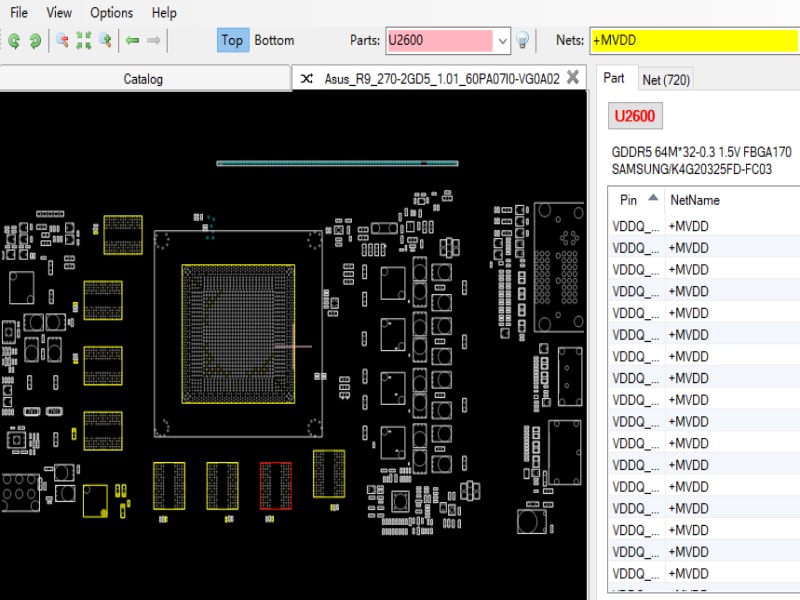Click the fit-to-window green arrows icon
This screenshot has width=800, height=600.
pos(84,40)
